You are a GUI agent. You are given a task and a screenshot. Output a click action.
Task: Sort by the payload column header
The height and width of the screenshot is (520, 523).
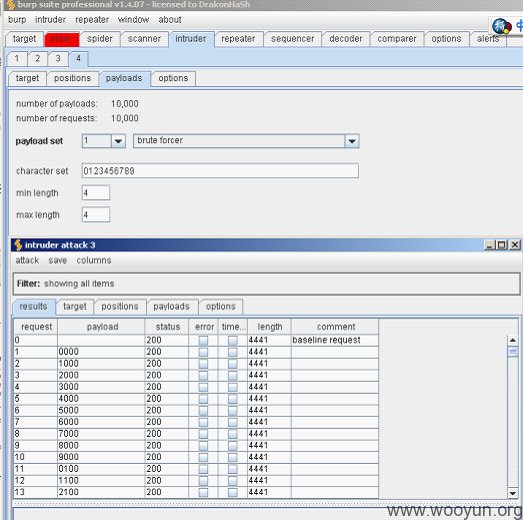[x=101, y=327]
